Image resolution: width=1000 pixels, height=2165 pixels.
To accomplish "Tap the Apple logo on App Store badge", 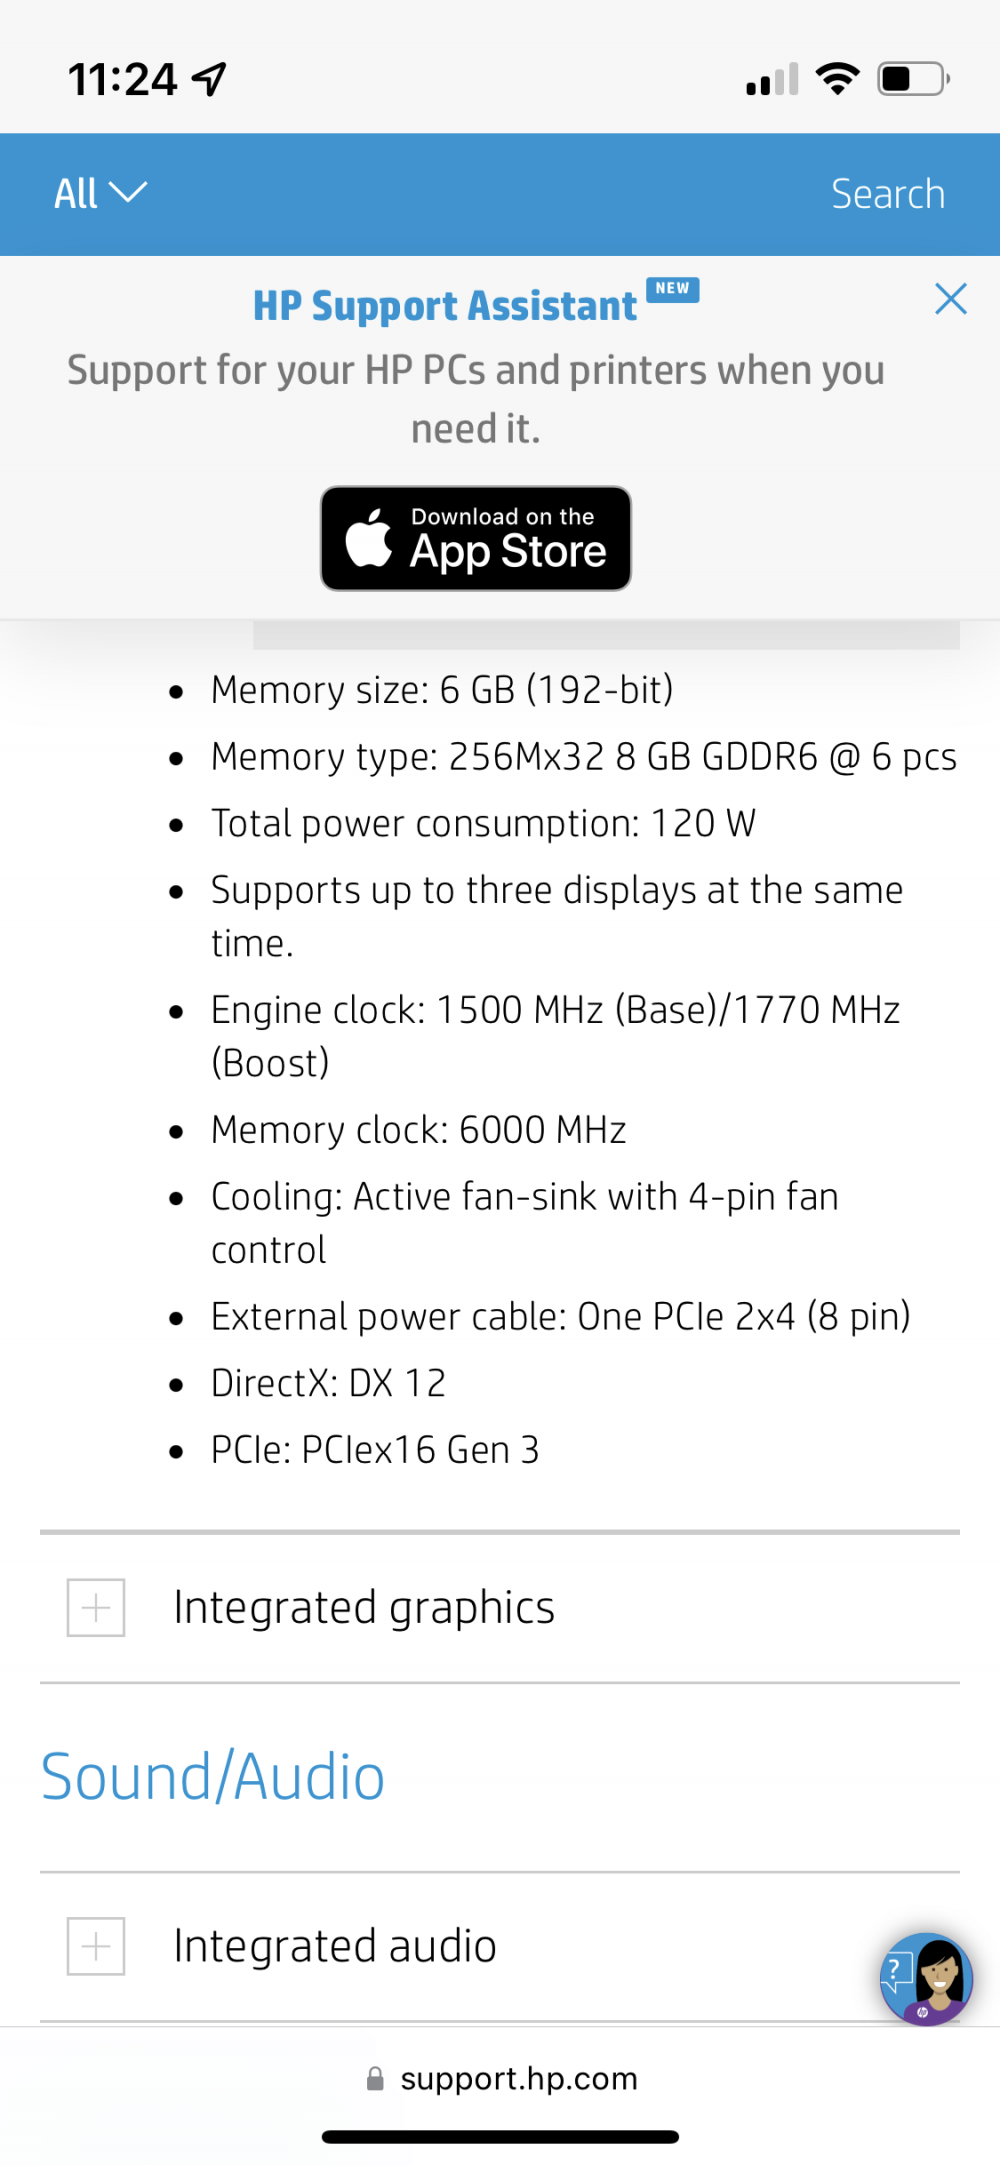I will click(369, 538).
